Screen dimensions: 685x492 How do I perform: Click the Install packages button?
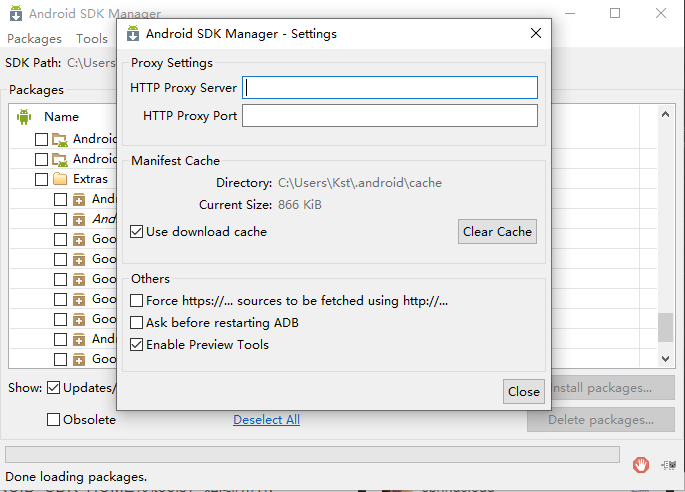(613, 388)
